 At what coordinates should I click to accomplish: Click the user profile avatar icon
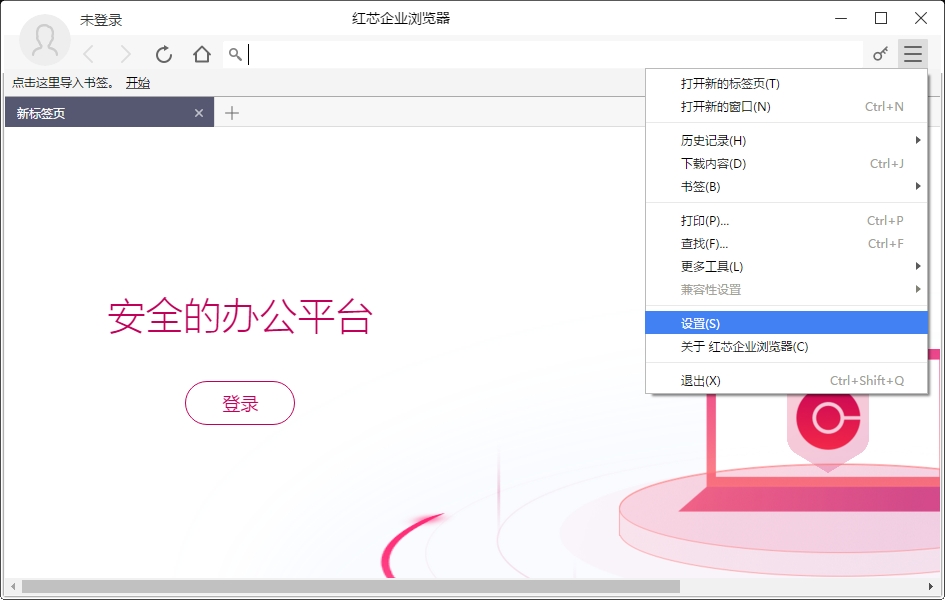point(45,40)
